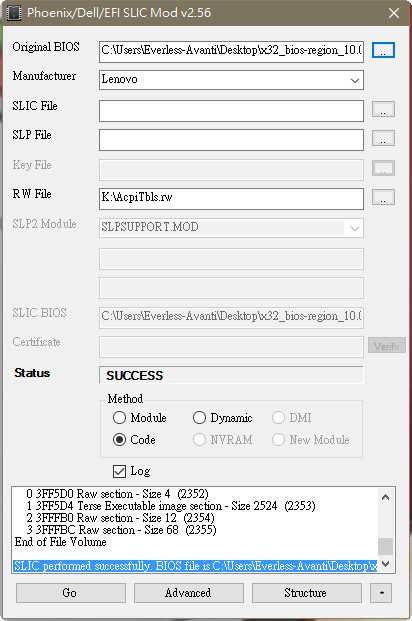
Task: Click the log scrollbar down arrow
Action: pyautogui.click(x=385, y=564)
